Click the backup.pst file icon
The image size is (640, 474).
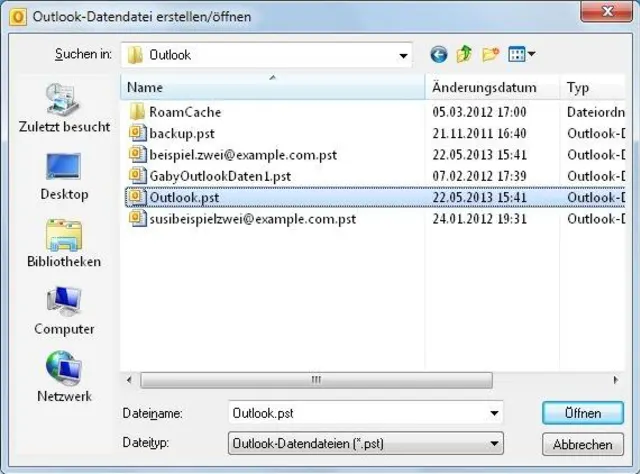137,133
